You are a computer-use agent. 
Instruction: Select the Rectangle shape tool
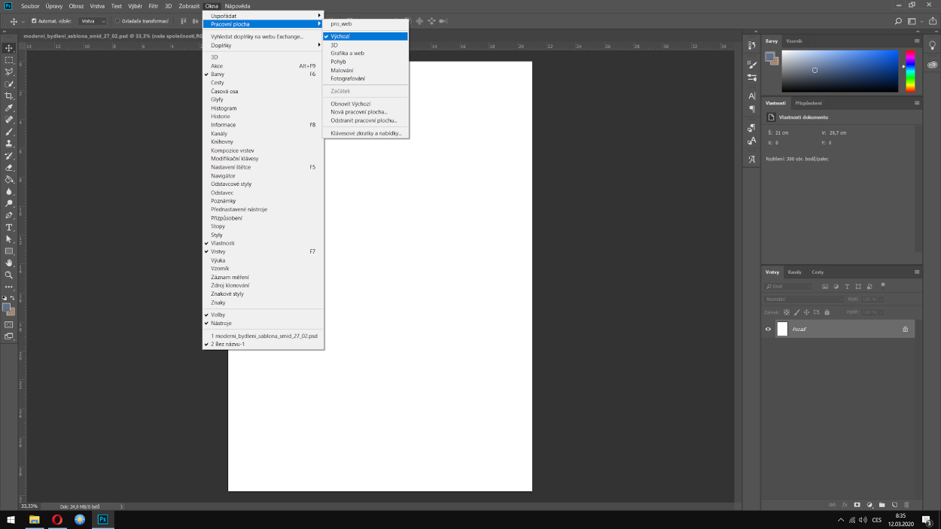click(x=9, y=251)
